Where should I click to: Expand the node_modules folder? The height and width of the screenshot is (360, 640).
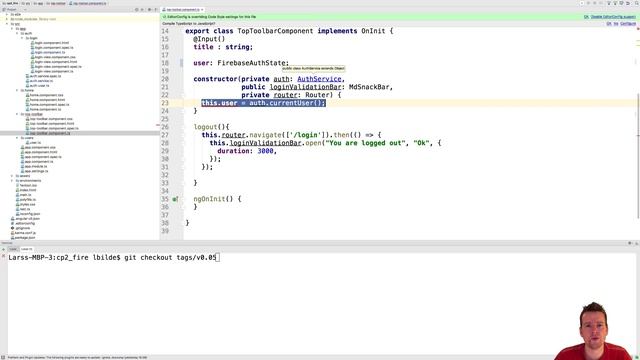7,19
